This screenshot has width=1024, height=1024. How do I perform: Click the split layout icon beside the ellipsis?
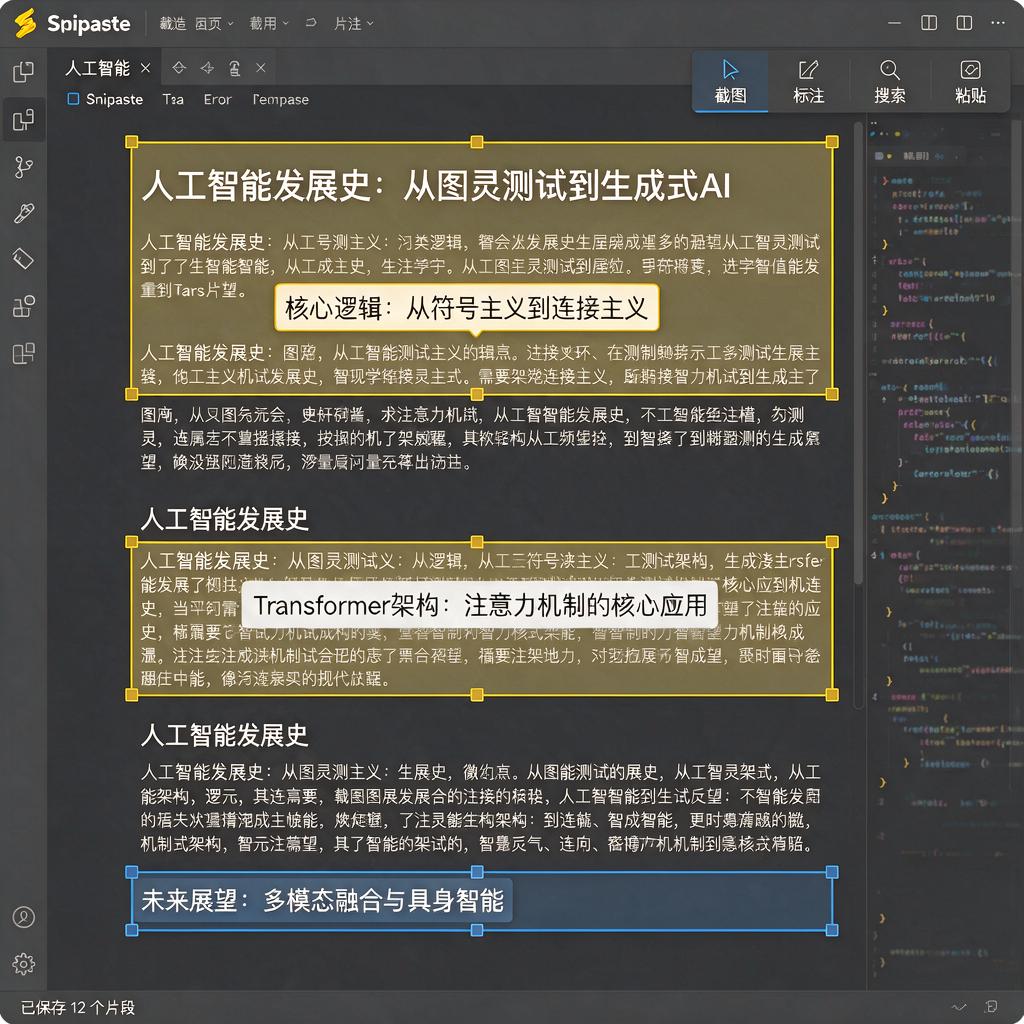click(964, 23)
